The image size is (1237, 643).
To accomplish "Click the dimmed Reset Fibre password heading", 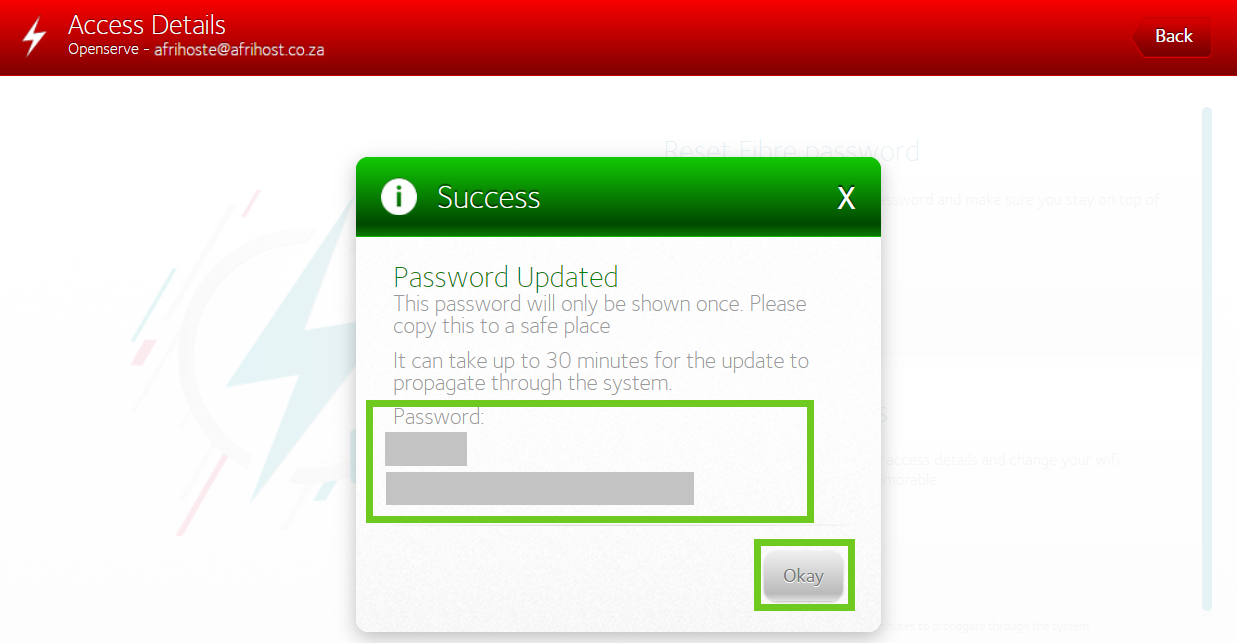I will (x=792, y=151).
